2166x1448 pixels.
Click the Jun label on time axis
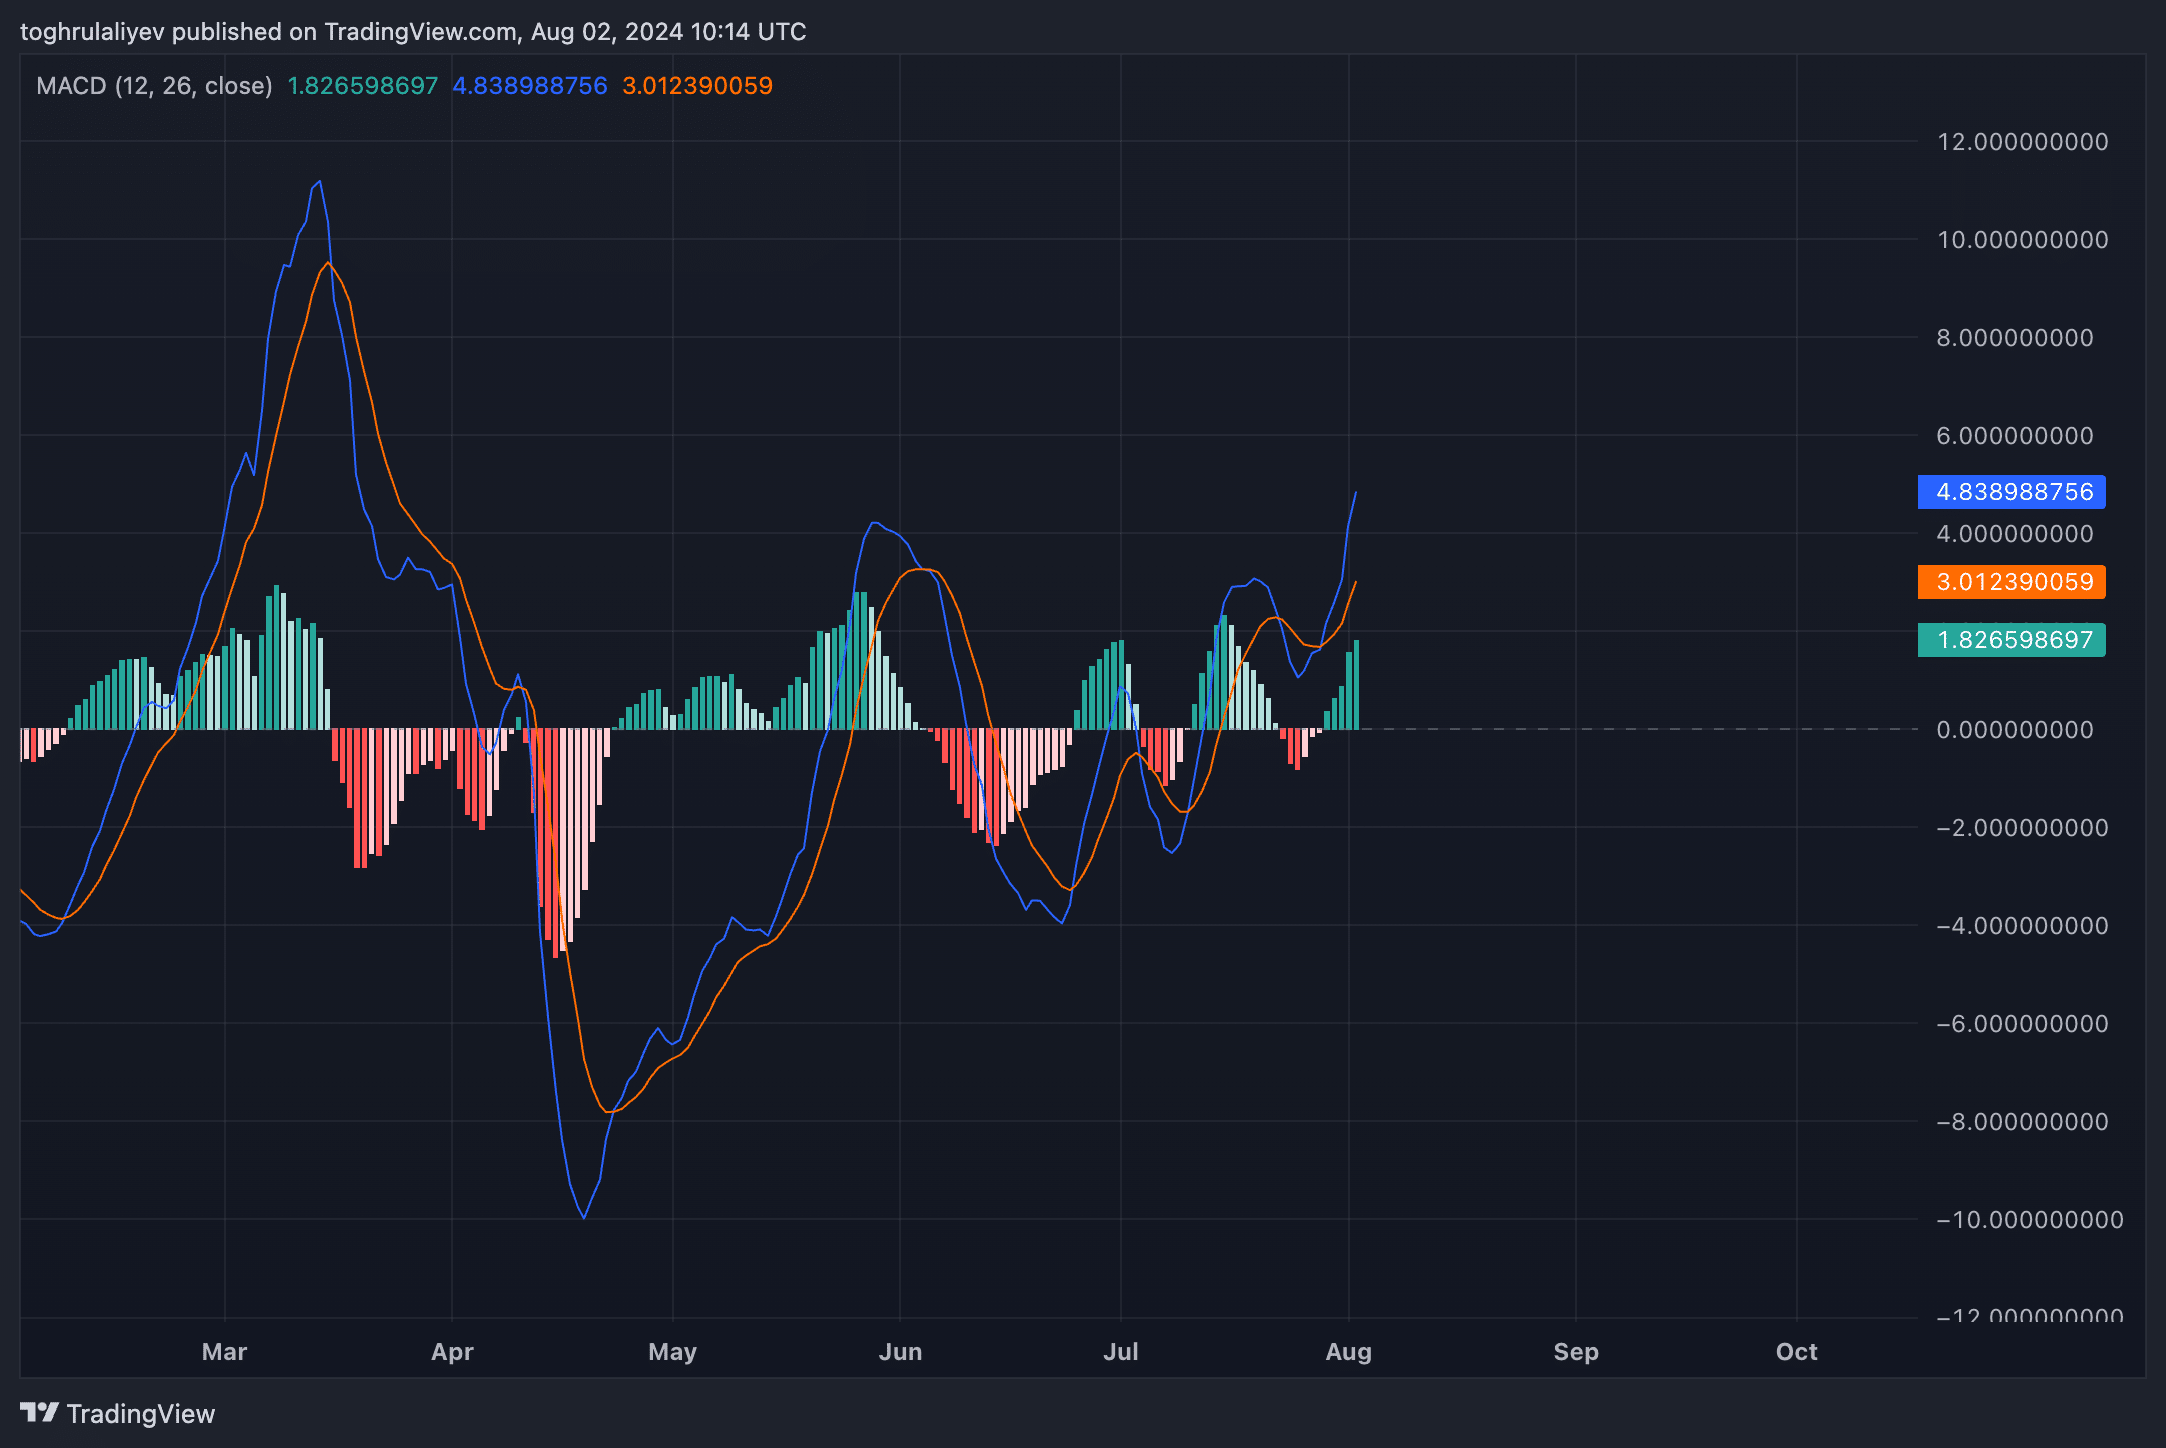[900, 1352]
